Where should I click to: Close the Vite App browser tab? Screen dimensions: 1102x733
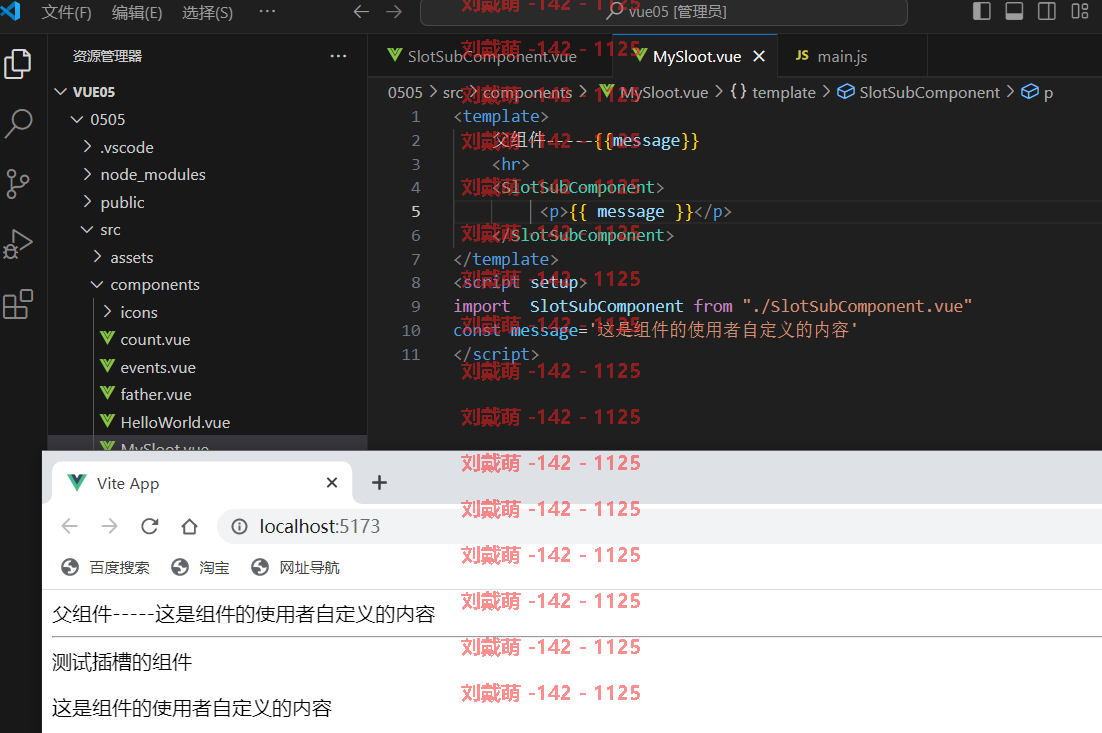(332, 483)
